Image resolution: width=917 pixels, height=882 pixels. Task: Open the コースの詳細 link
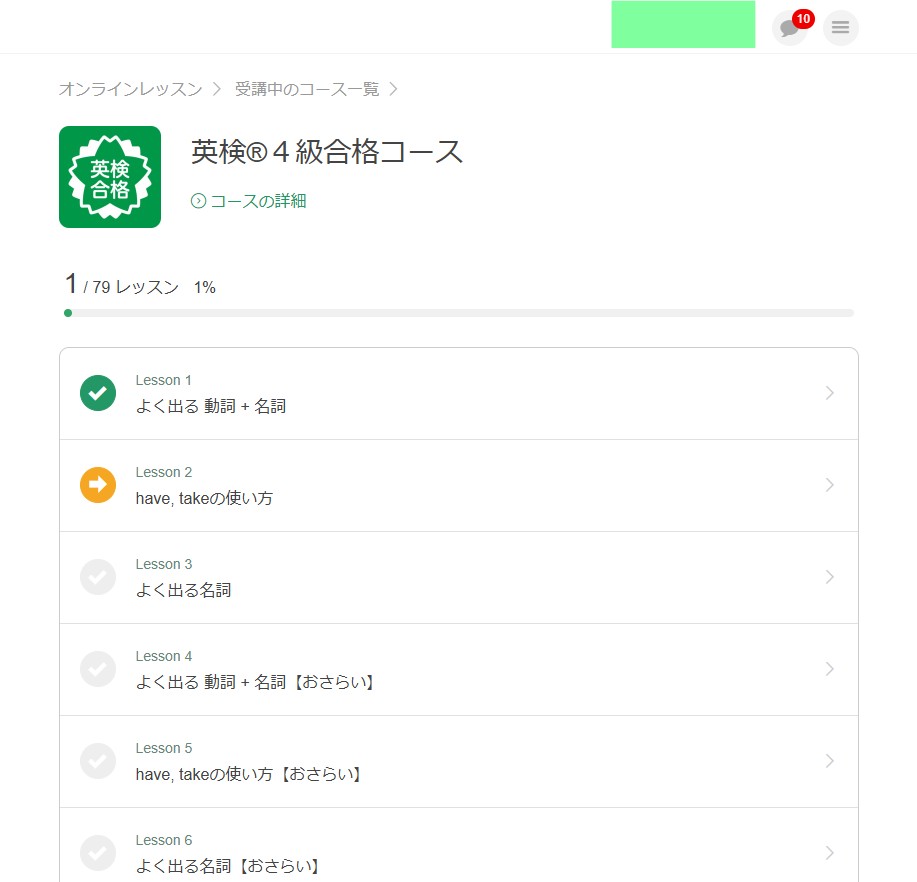click(257, 201)
